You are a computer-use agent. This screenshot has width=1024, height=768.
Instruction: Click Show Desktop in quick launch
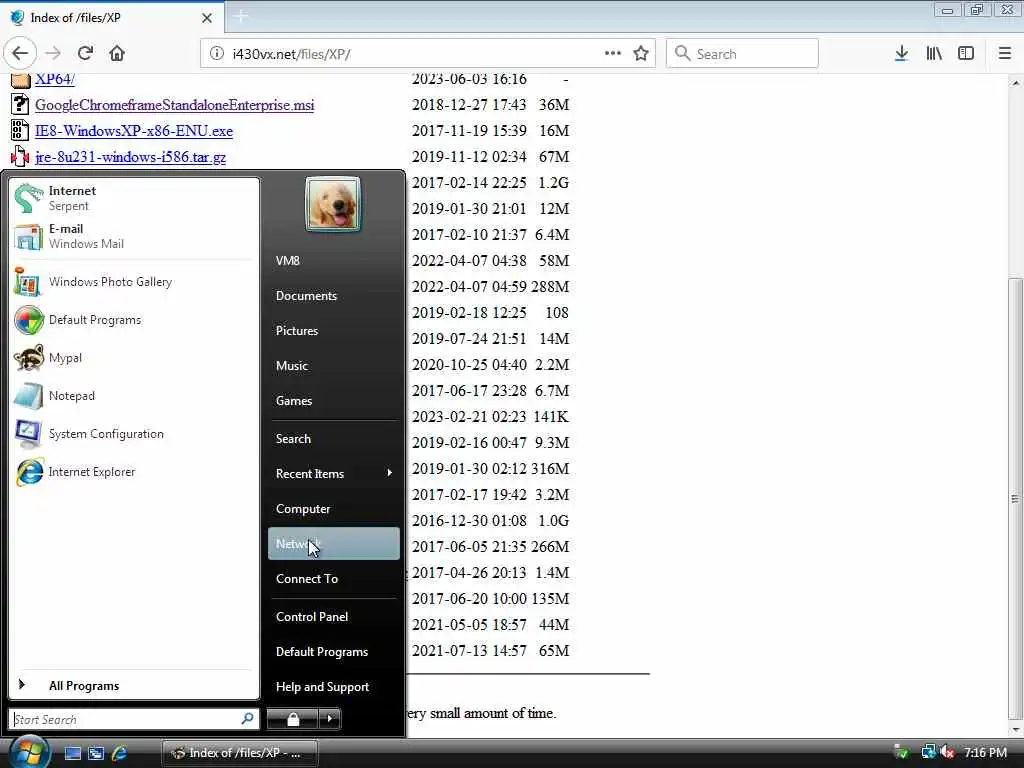click(72, 753)
